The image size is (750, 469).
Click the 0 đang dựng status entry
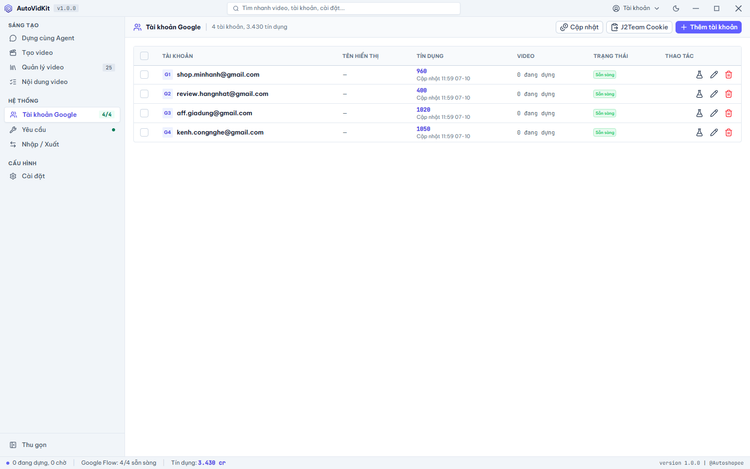pos(36,463)
